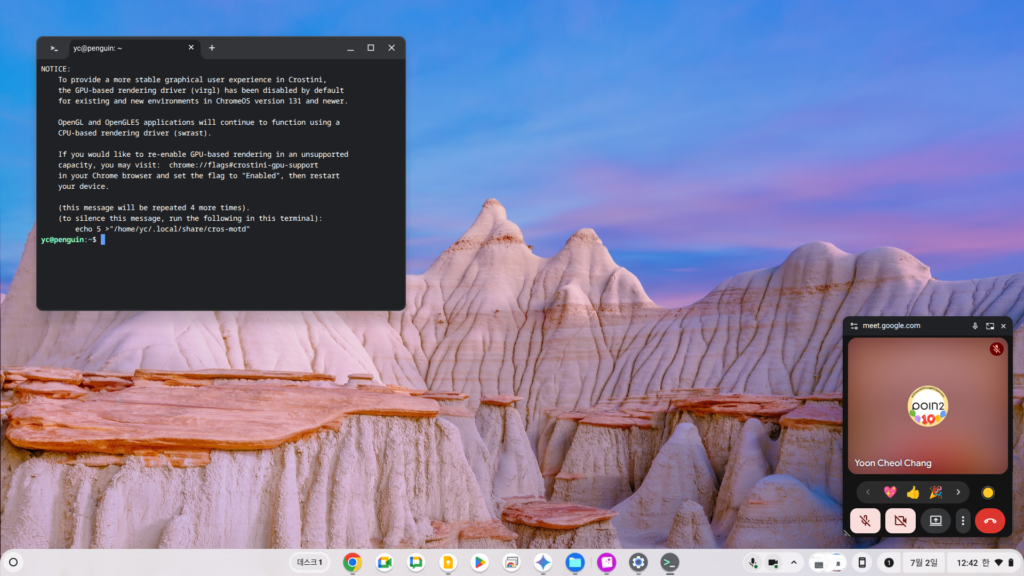Open Google Keep from the shelf
The image size is (1024, 576).
click(448, 562)
